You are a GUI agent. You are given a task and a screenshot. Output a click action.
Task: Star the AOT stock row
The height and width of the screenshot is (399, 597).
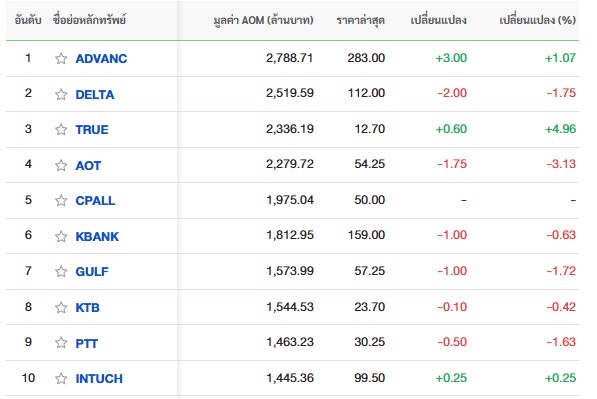pos(61,165)
